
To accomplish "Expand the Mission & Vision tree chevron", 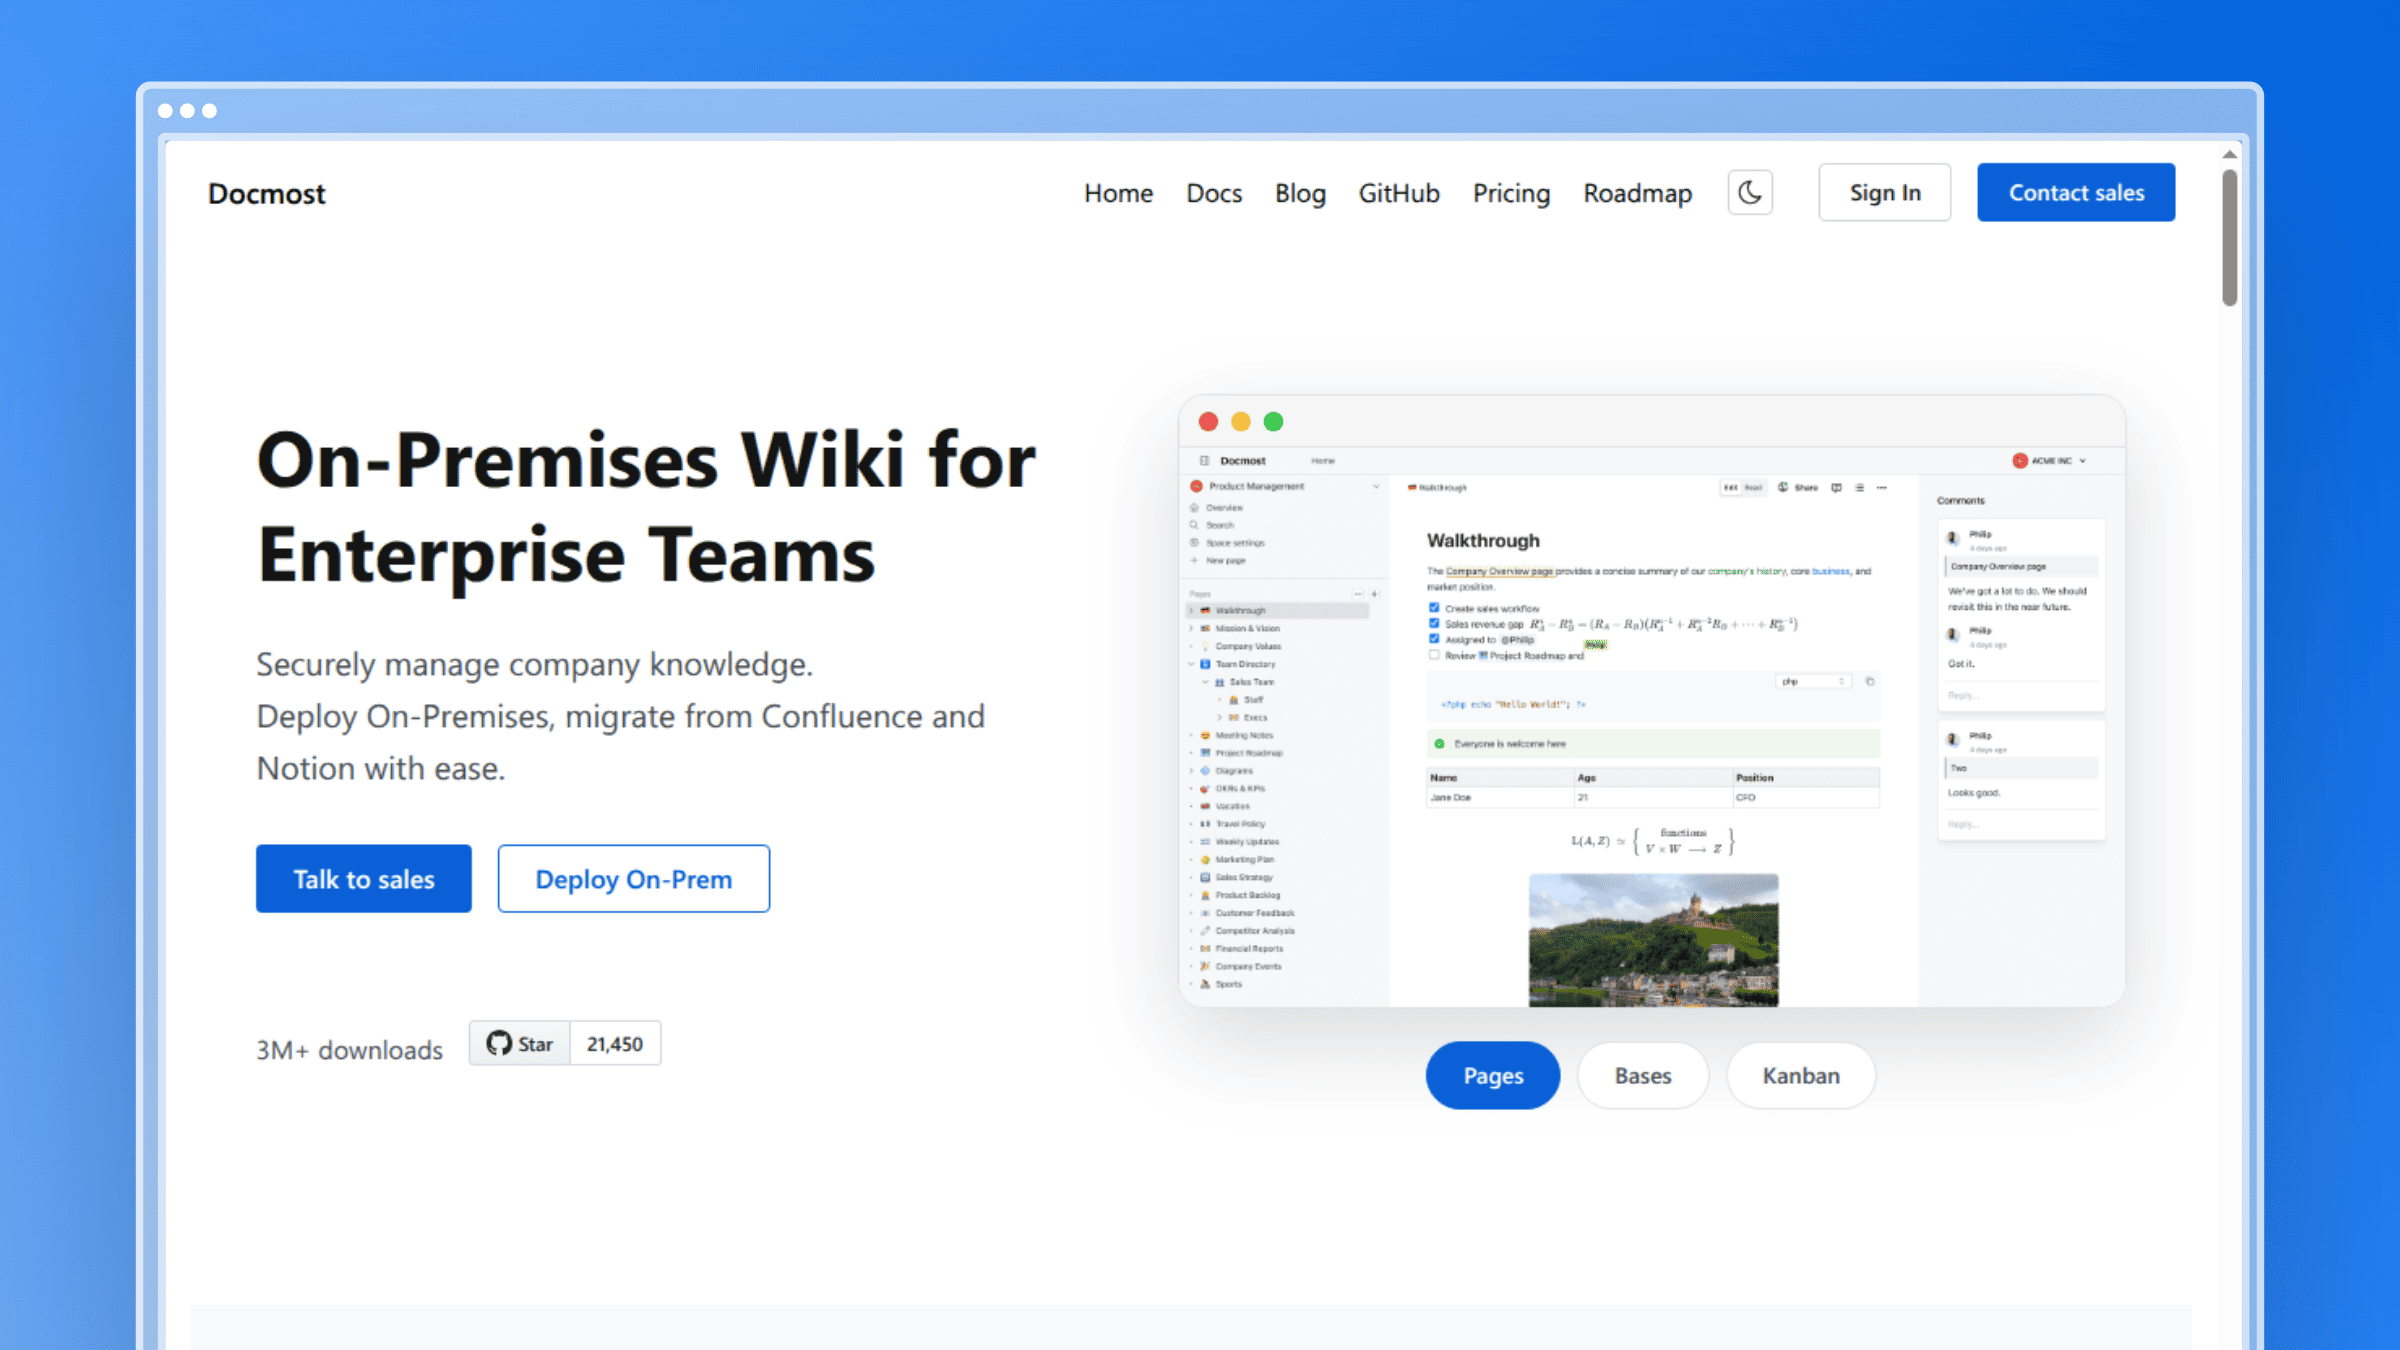I will (1191, 629).
